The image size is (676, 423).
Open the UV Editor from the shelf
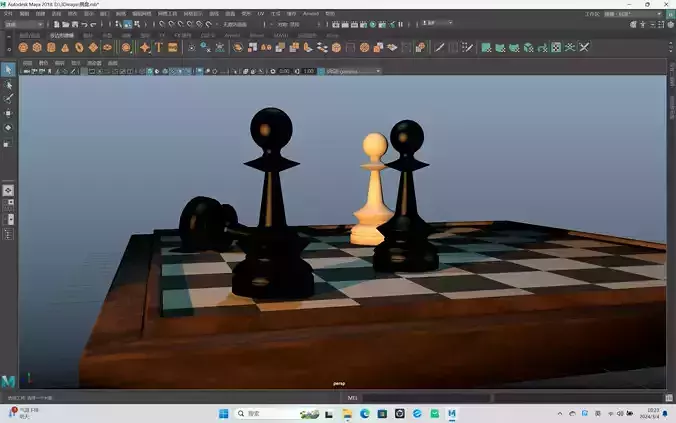[556, 47]
